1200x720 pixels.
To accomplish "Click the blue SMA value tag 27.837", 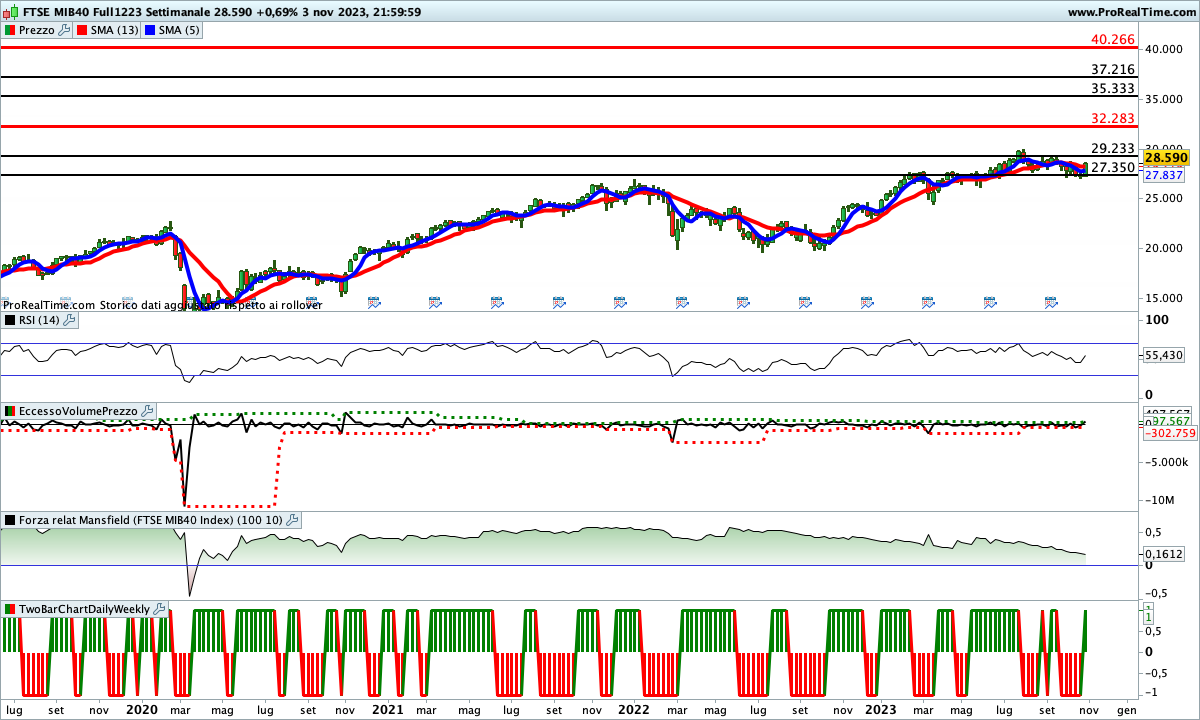I will [x=1164, y=175].
